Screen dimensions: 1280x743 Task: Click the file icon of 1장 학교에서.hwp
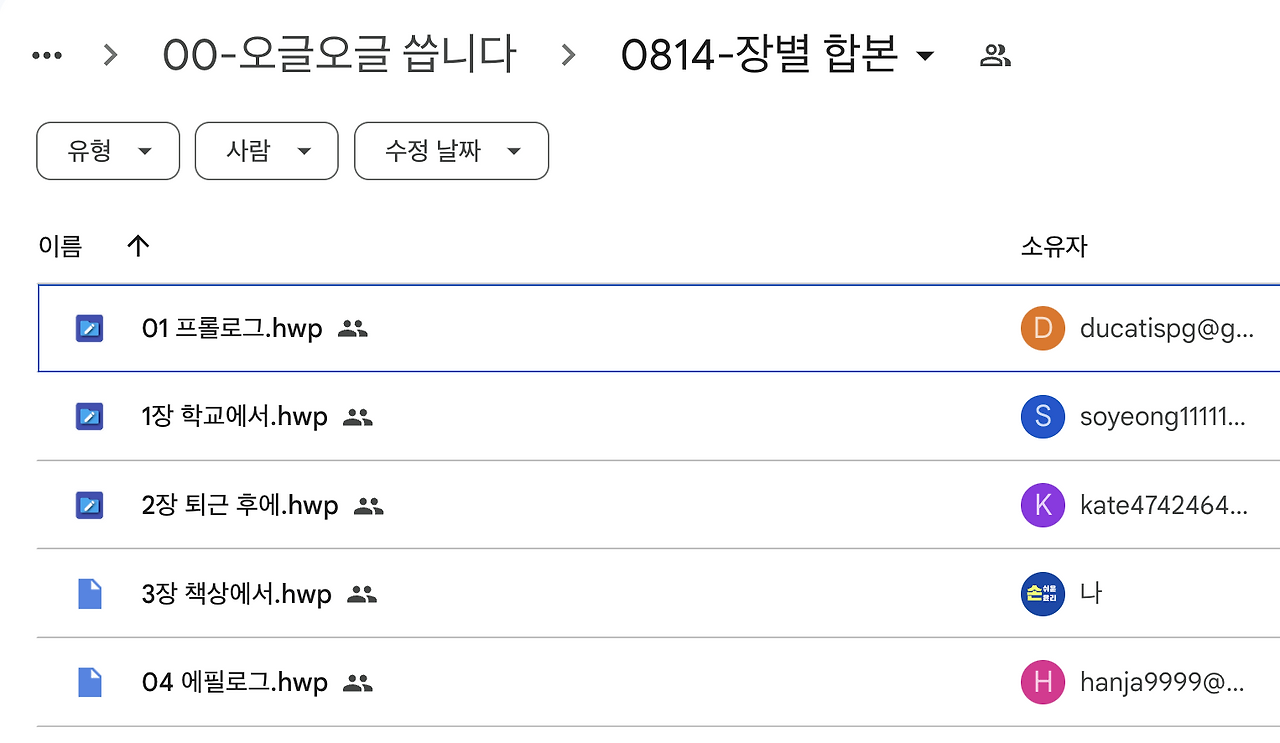click(90, 416)
